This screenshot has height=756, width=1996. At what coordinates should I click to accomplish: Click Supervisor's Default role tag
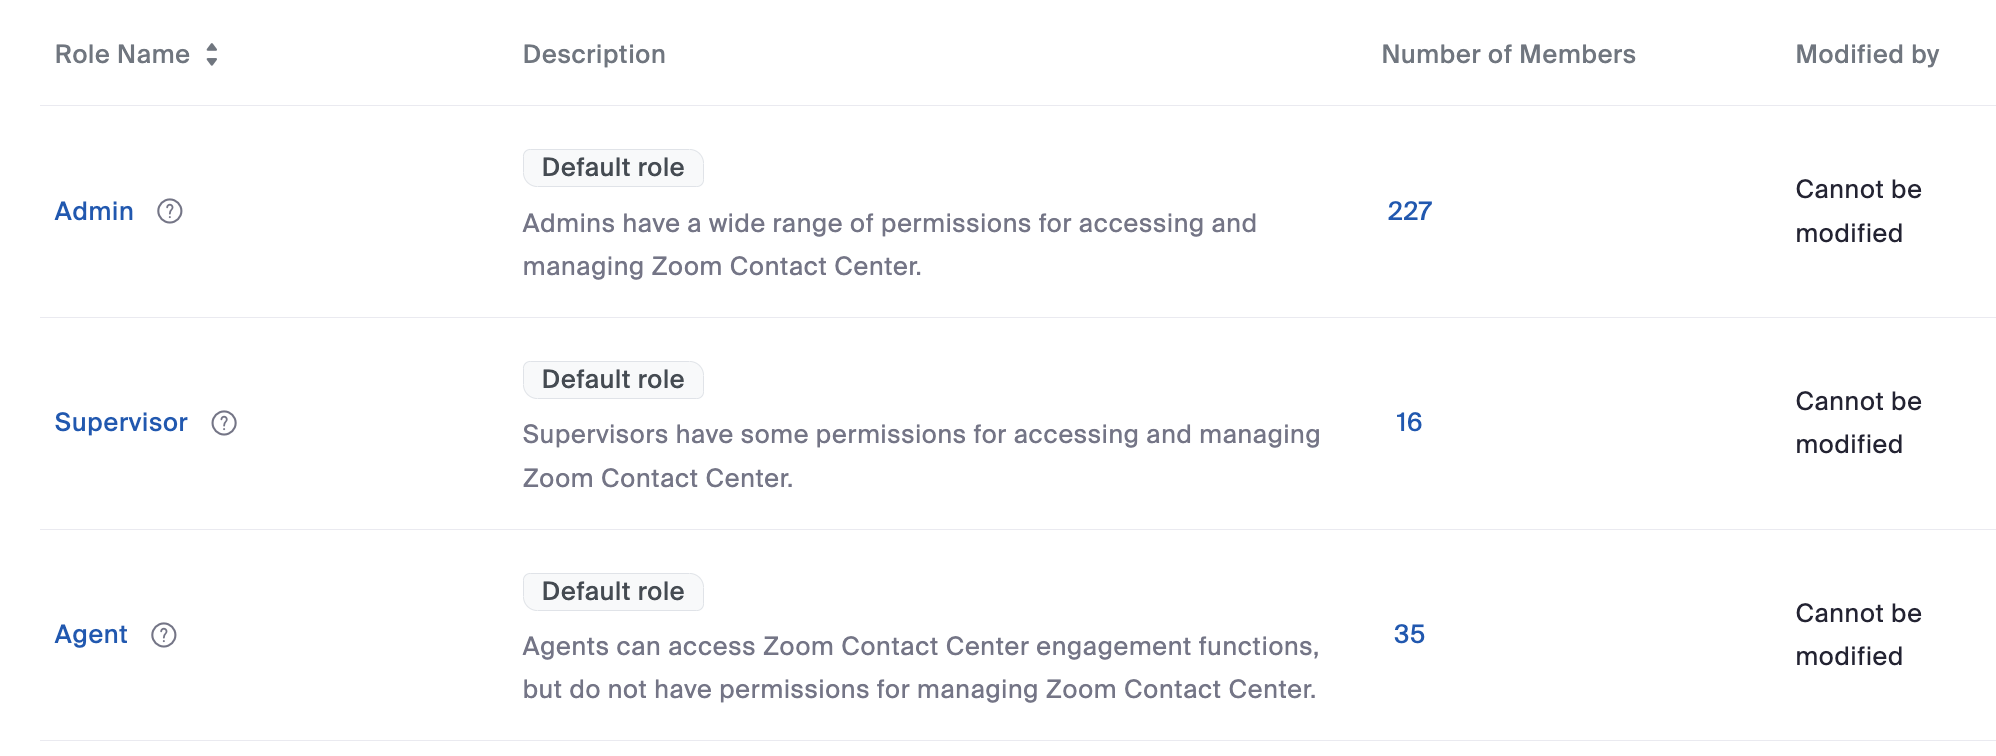point(612,379)
